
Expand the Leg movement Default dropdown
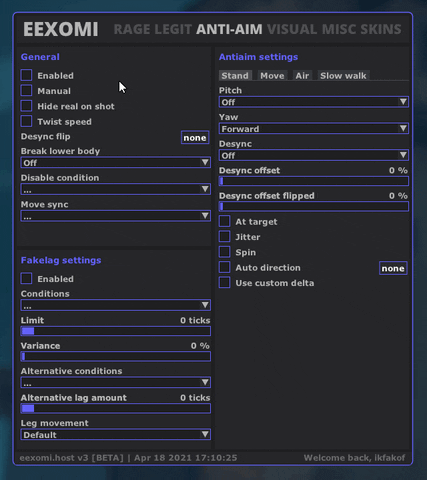coord(116,435)
